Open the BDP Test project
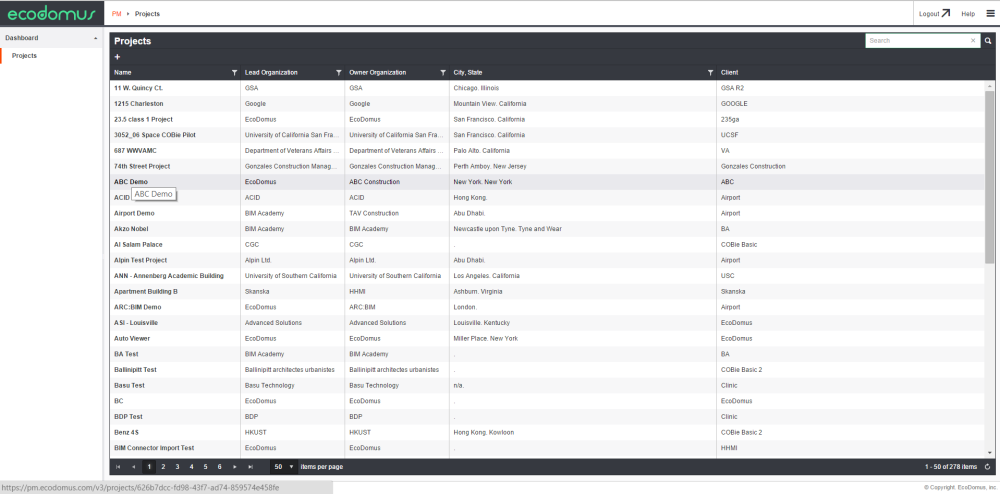Screen dimensions: 1000x494 (x=128, y=416)
